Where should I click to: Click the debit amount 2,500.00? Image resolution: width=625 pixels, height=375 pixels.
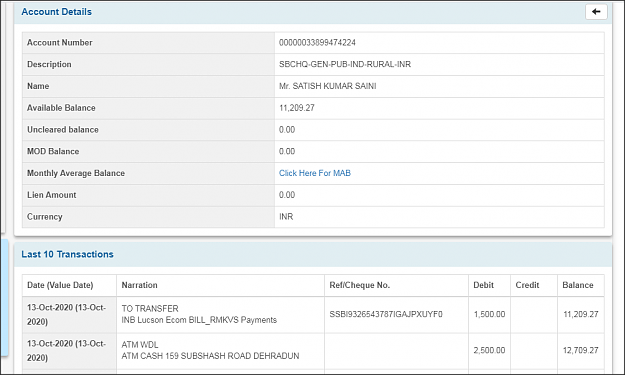[489, 350]
